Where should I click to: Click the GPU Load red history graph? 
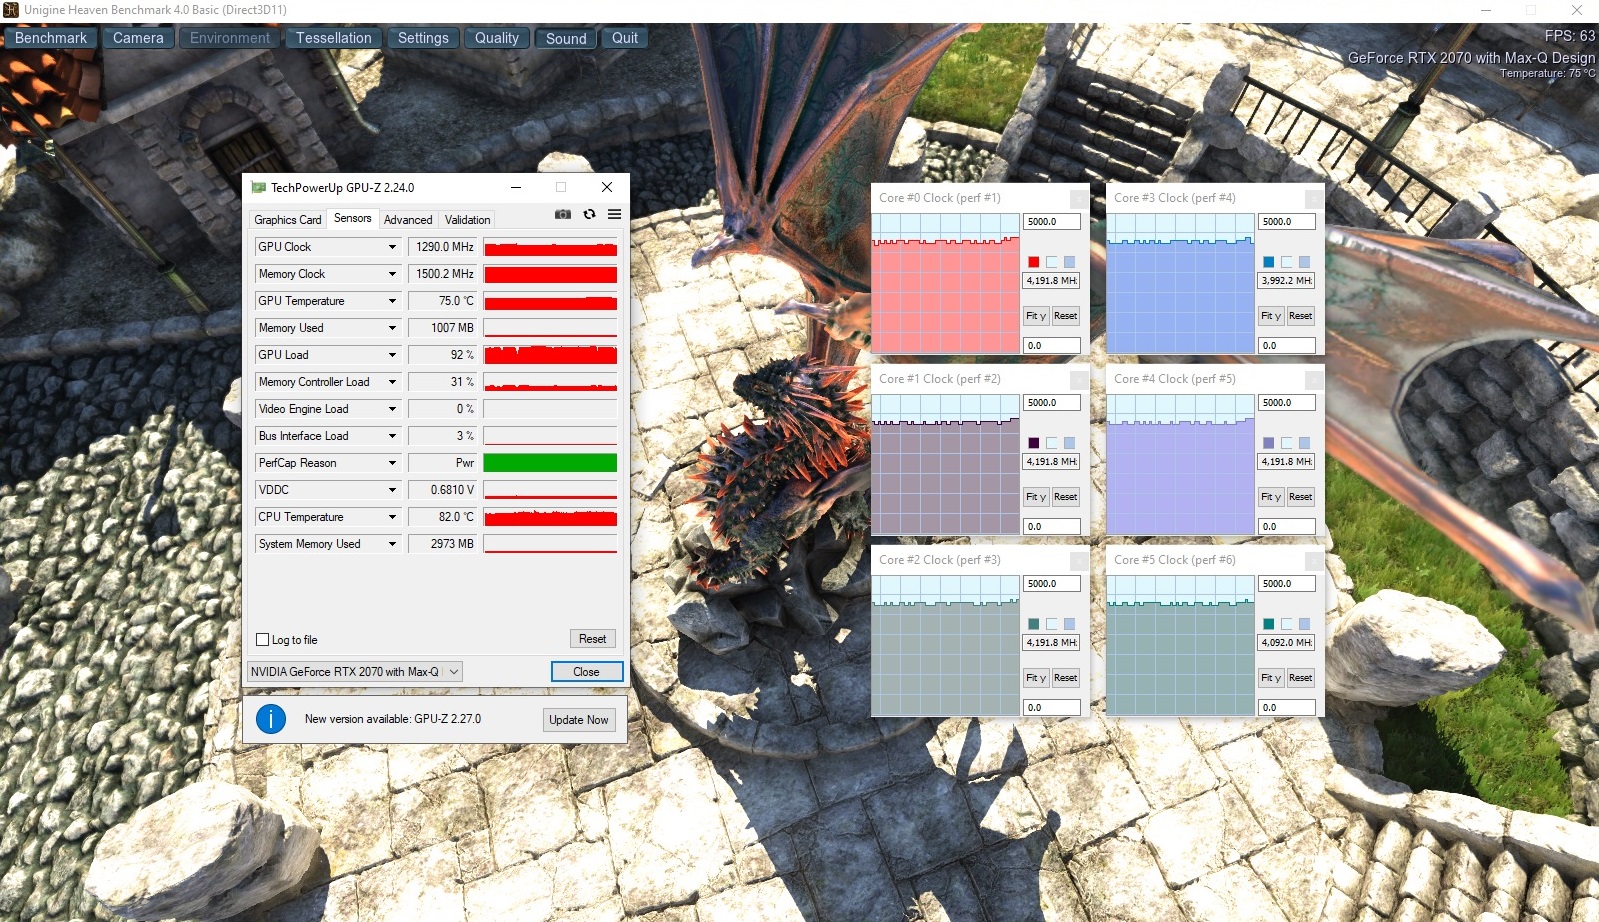point(550,355)
